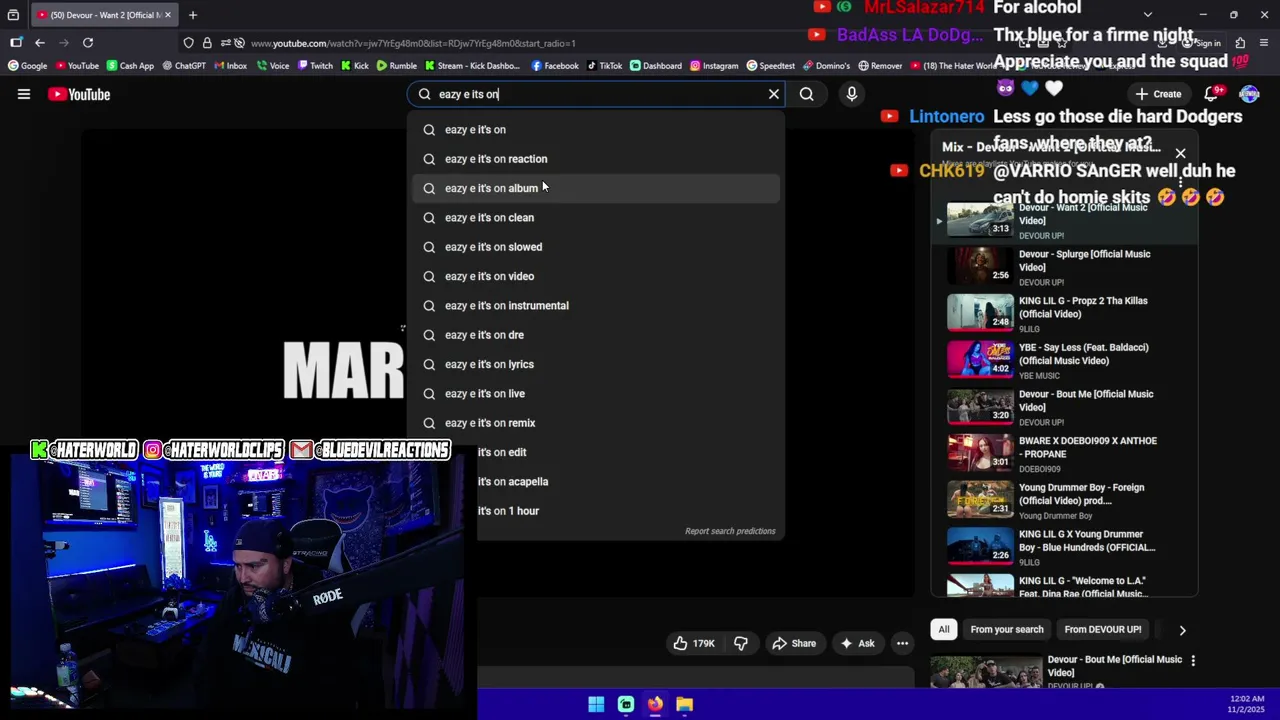Viewport: 1280px width, 720px height.
Task: Open the TikTok bookmark
Action: [604, 66]
